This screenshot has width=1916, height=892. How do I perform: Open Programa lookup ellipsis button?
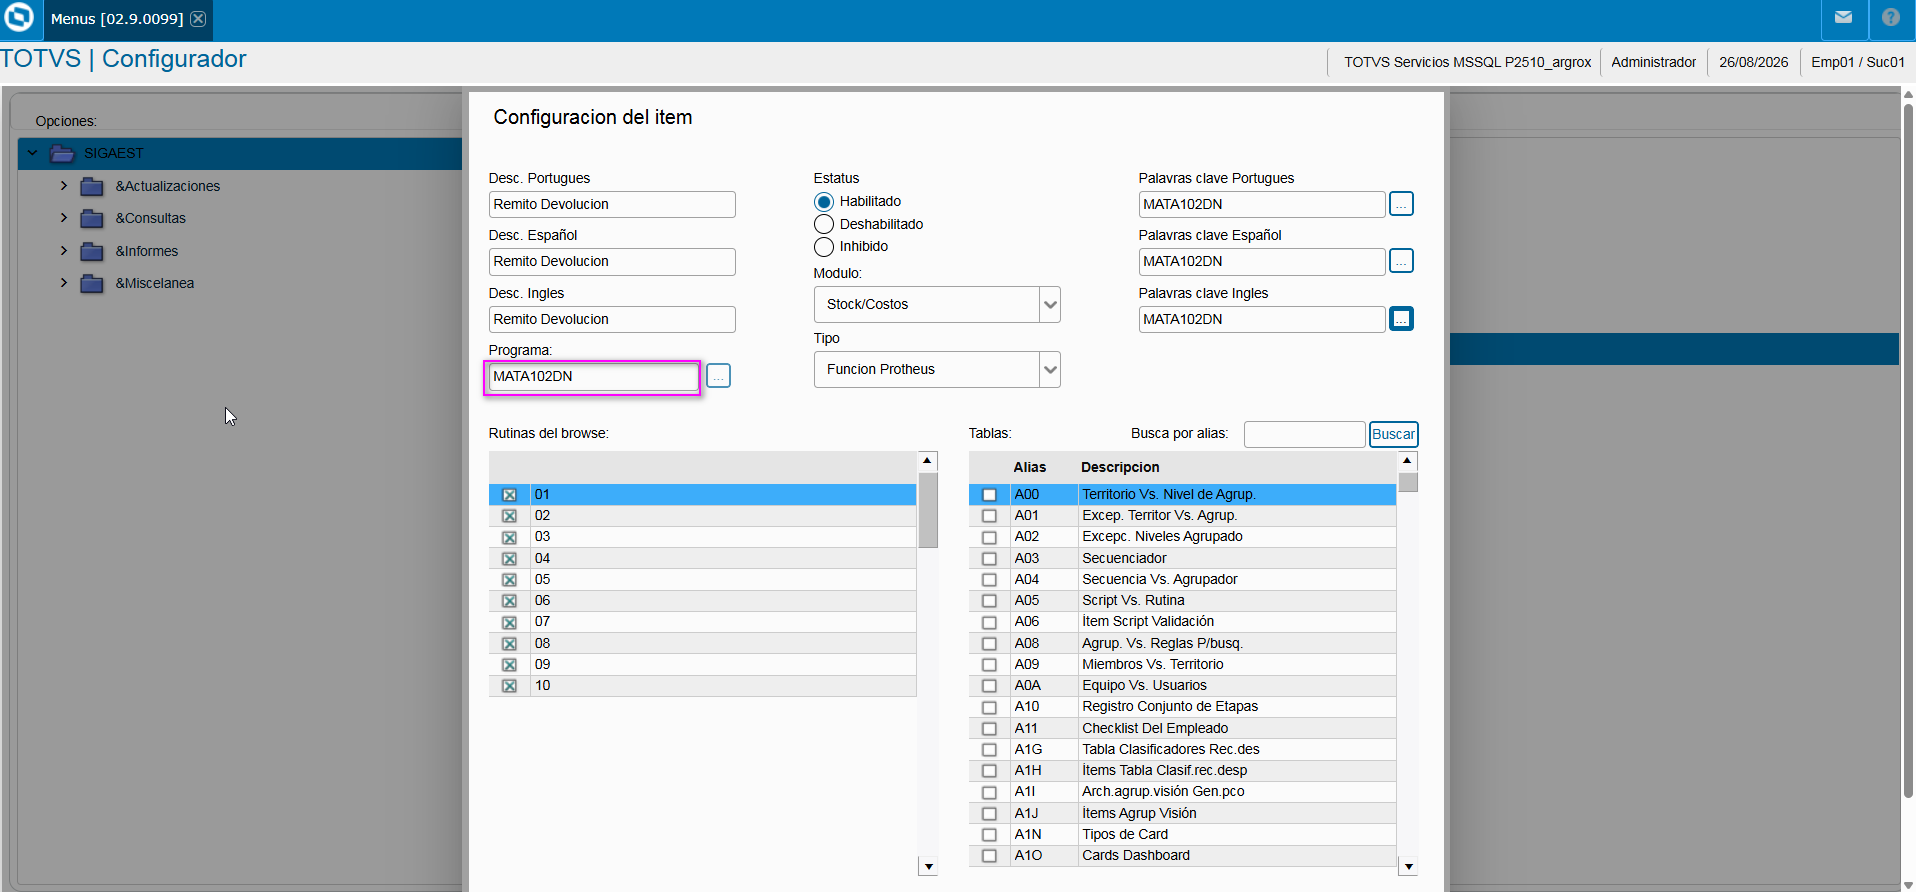point(718,376)
